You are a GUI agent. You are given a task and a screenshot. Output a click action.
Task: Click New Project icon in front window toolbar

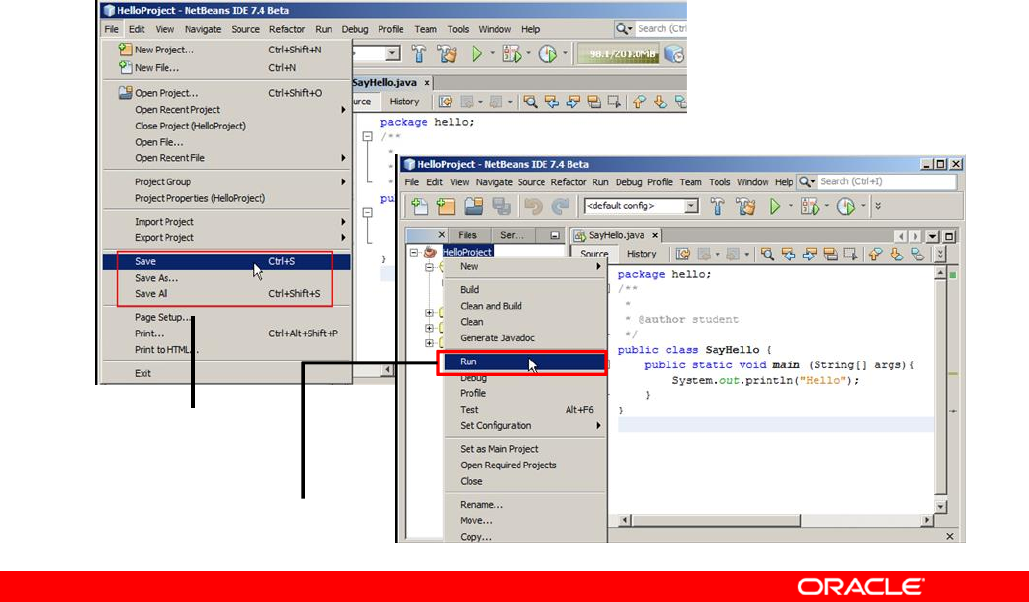pyautogui.click(x=446, y=206)
